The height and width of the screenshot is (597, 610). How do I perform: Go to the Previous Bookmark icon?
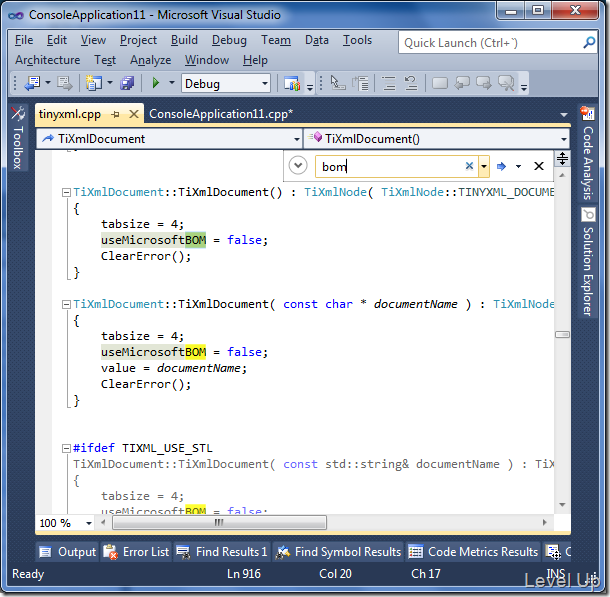coord(462,83)
